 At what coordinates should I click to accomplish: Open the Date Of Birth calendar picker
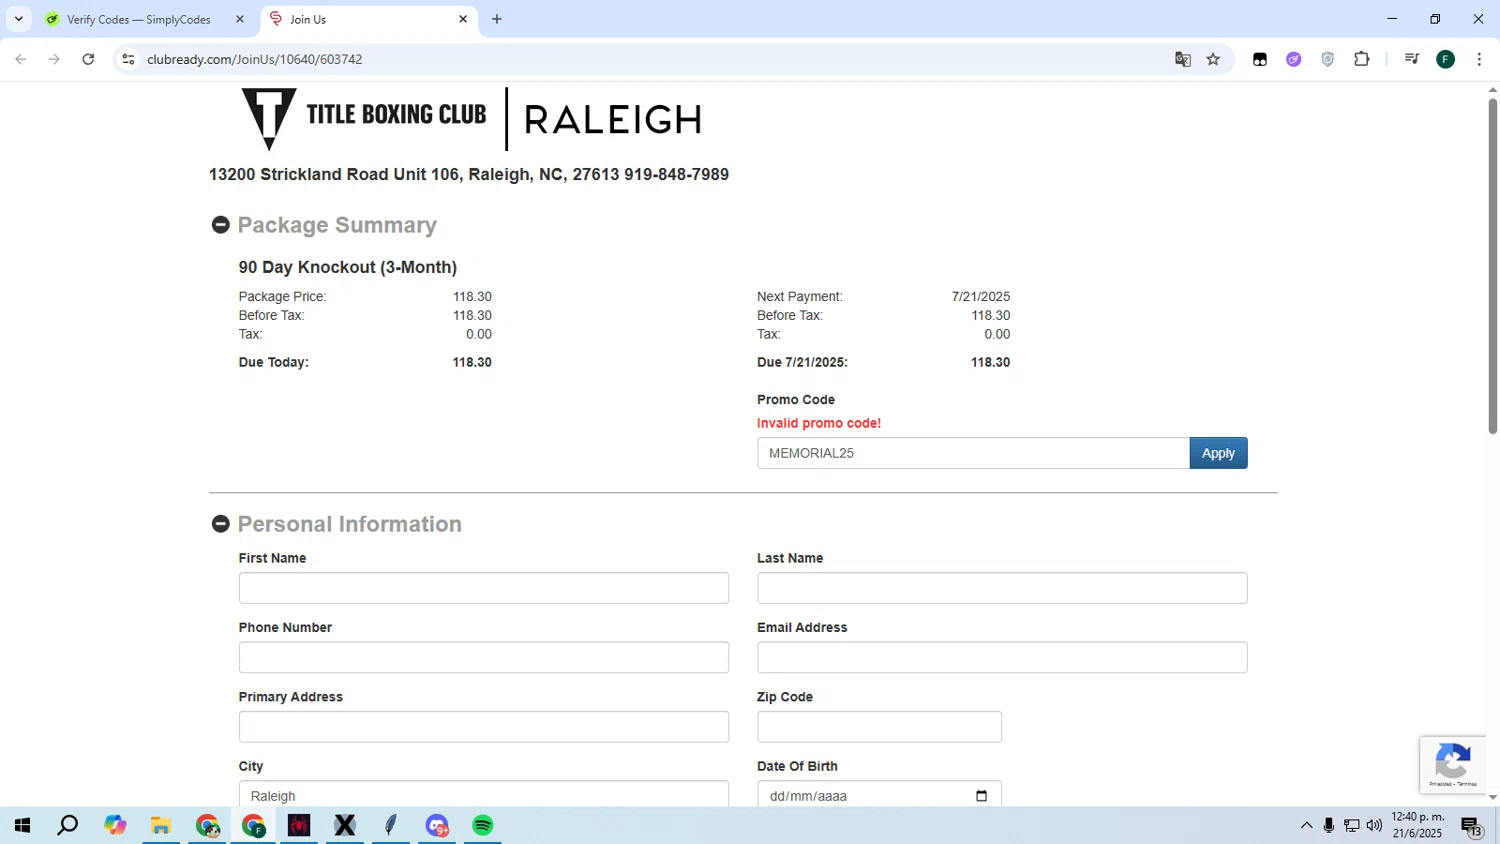tap(981, 796)
